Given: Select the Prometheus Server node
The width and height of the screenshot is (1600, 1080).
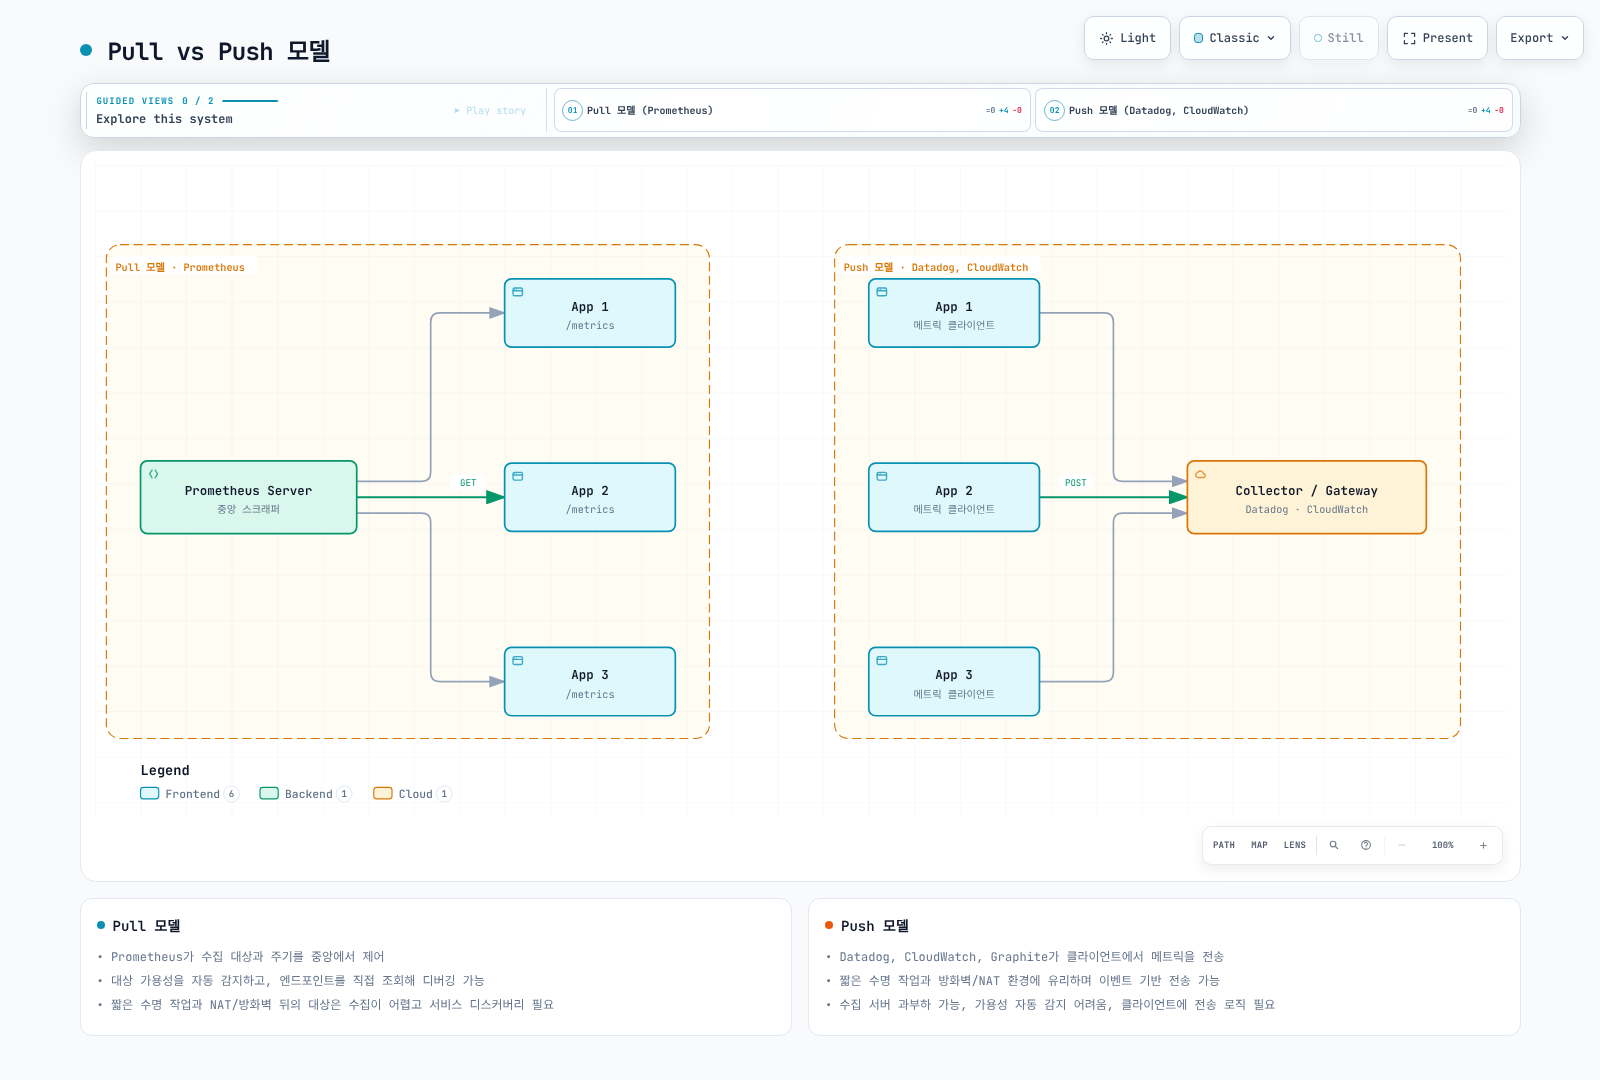Looking at the screenshot, I should coord(249,497).
